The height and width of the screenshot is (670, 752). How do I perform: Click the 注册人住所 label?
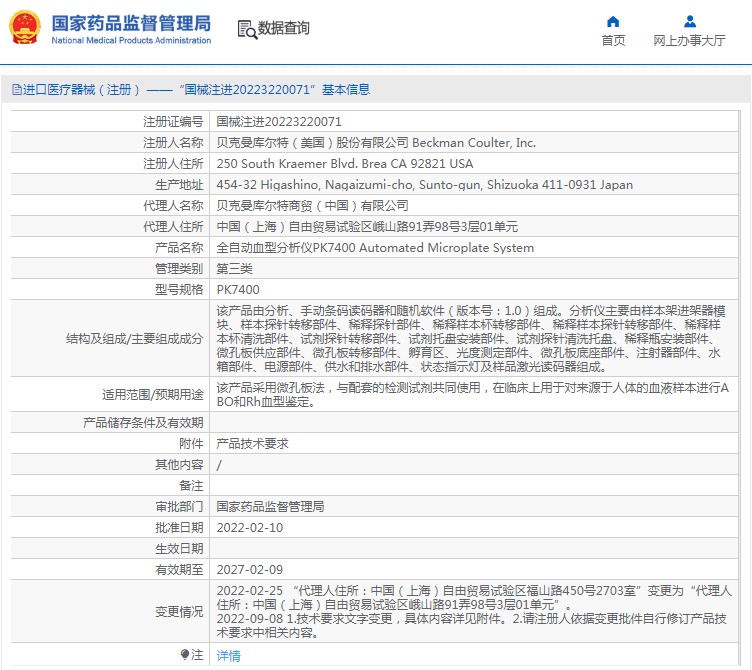173,164
